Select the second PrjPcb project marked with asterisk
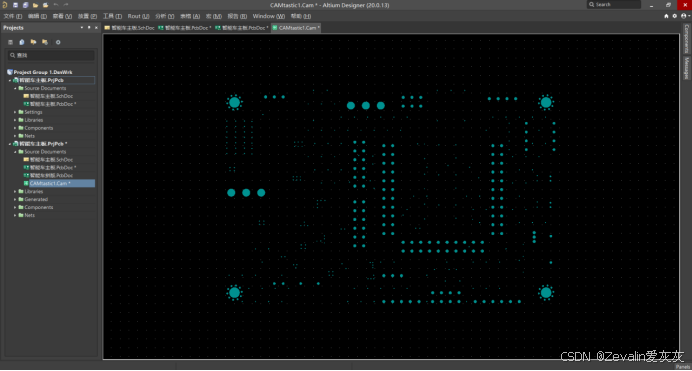 pos(43,143)
